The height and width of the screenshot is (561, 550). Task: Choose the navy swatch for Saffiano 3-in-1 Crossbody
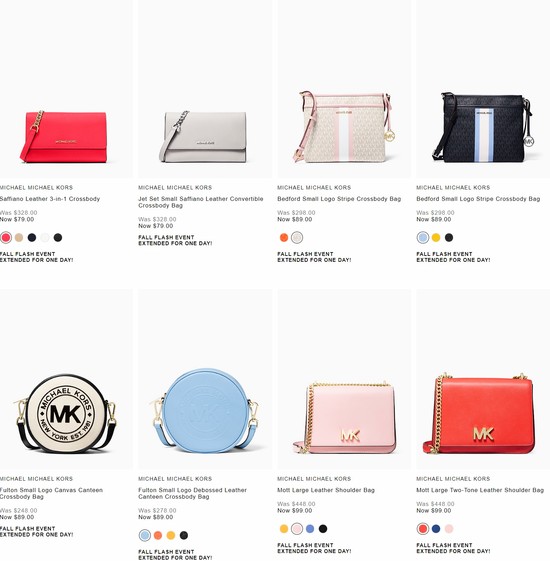coord(32,238)
